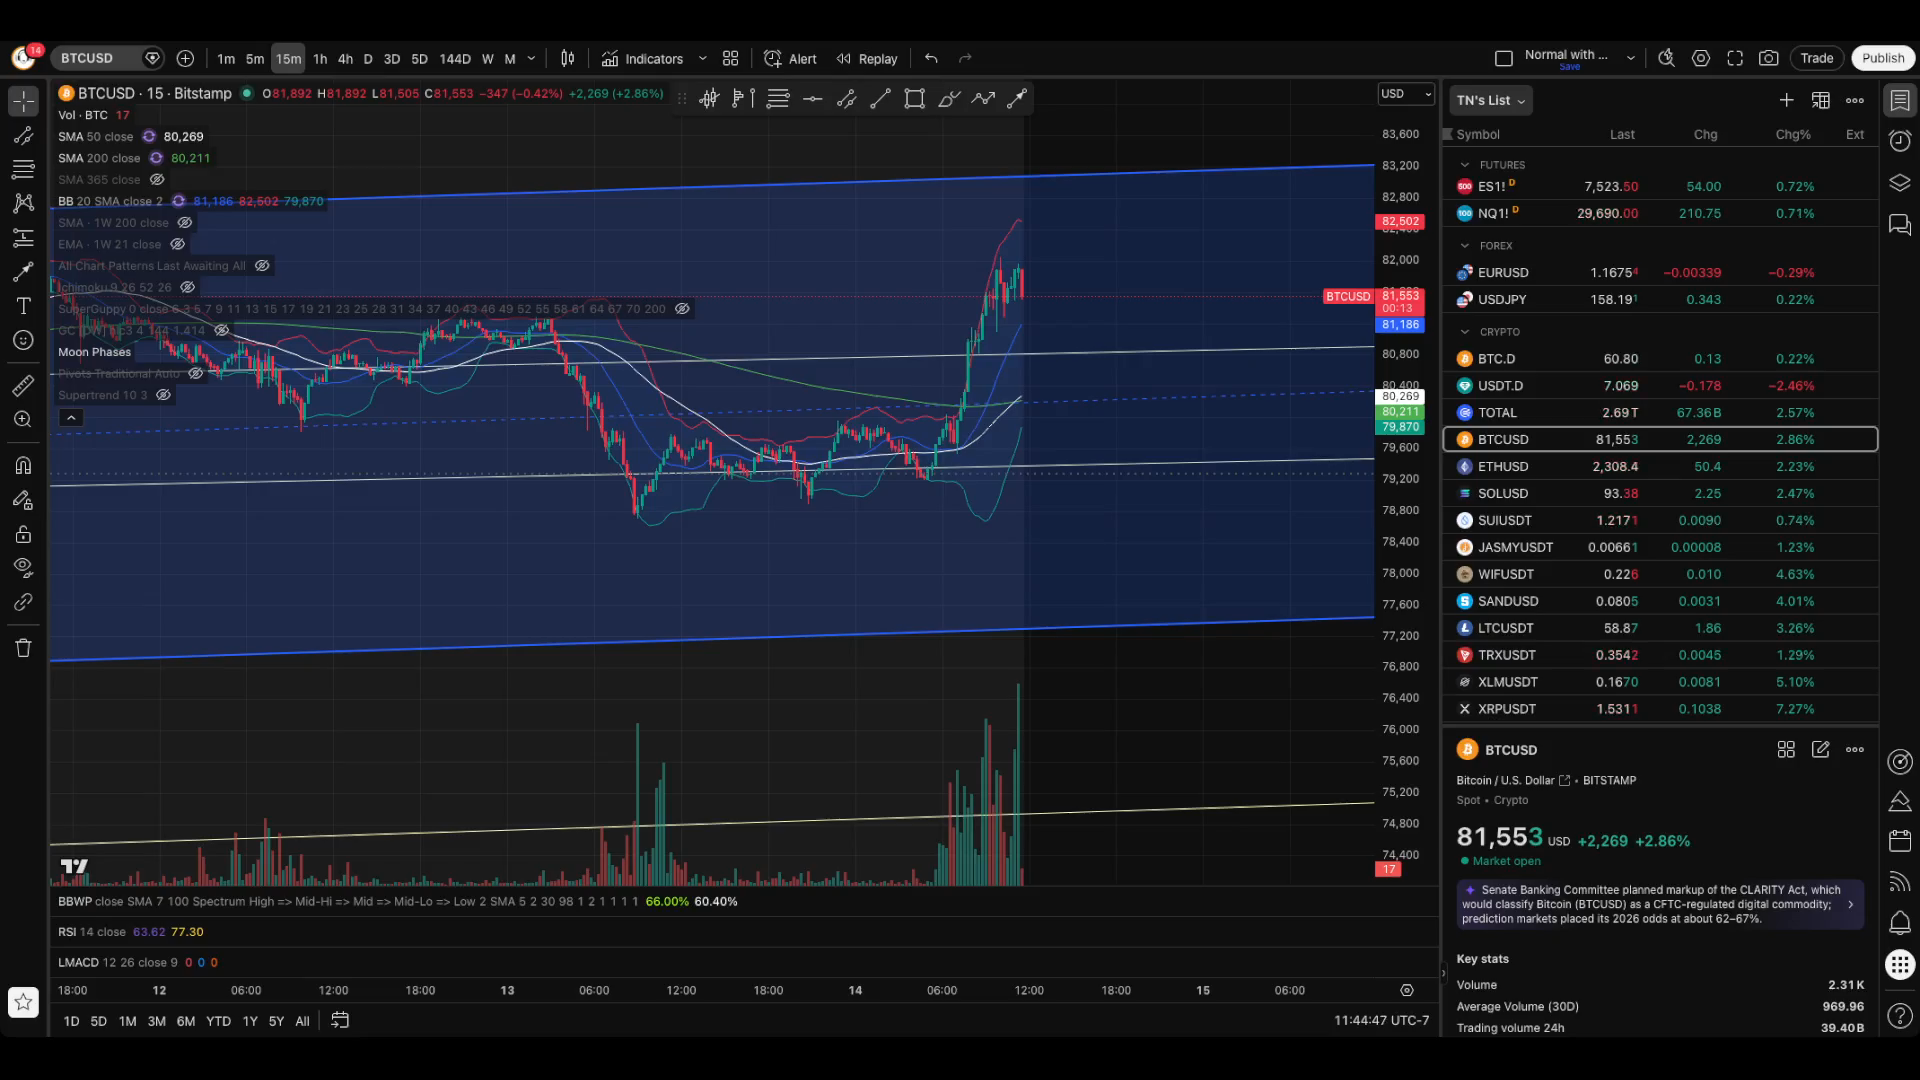Click the Publish button
1920x1080 pixels.
pyautogui.click(x=1883, y=58)
